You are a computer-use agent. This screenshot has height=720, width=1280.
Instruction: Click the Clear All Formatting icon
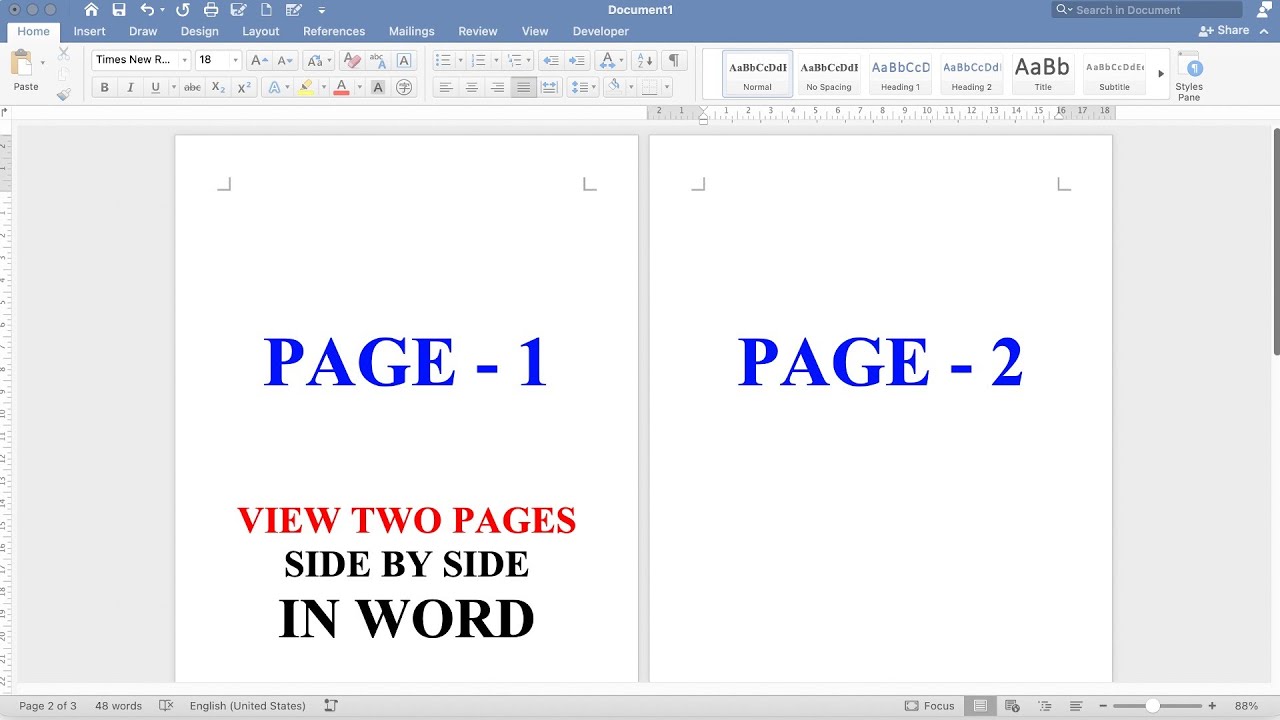click(x=351, y=60)
